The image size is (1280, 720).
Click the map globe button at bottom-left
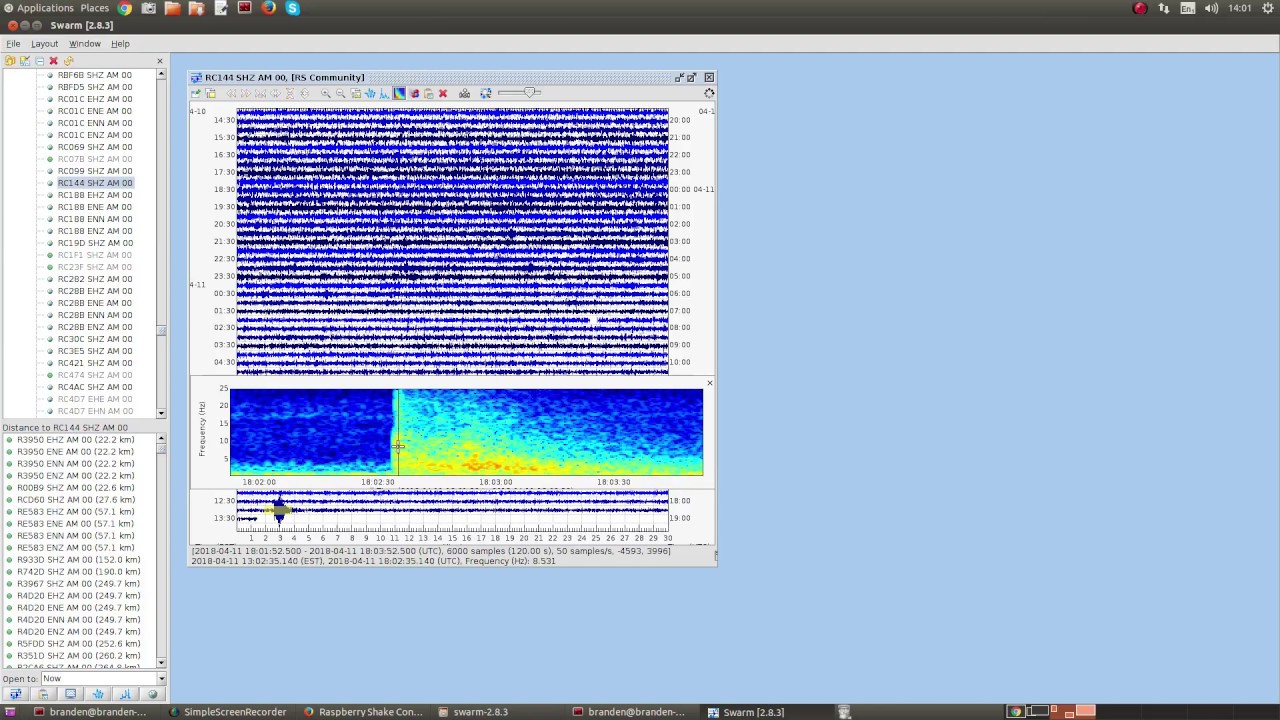[x=152, y=694]
